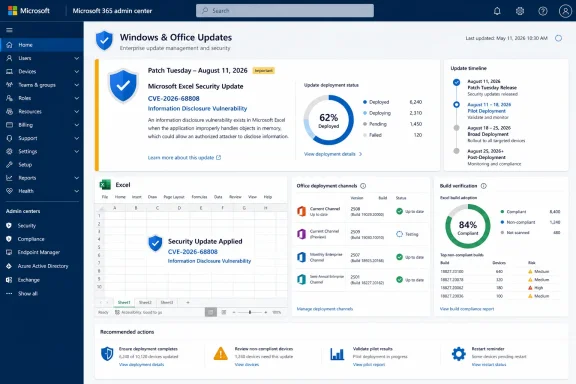Viewport: 576px width, 384px height.
Task: Click the help question mark icon
Action: (543, 11)
